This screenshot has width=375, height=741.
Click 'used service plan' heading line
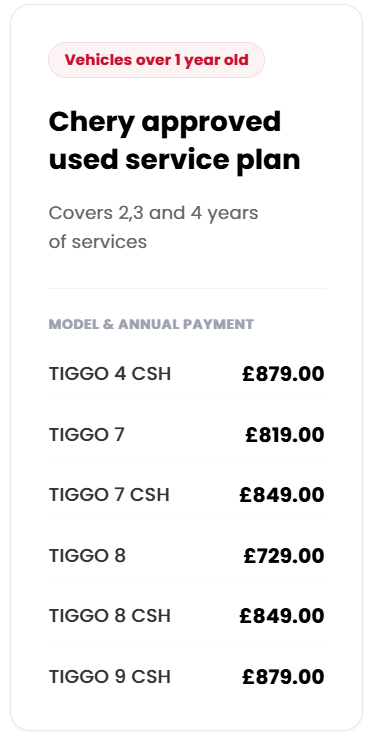point(174,160)
